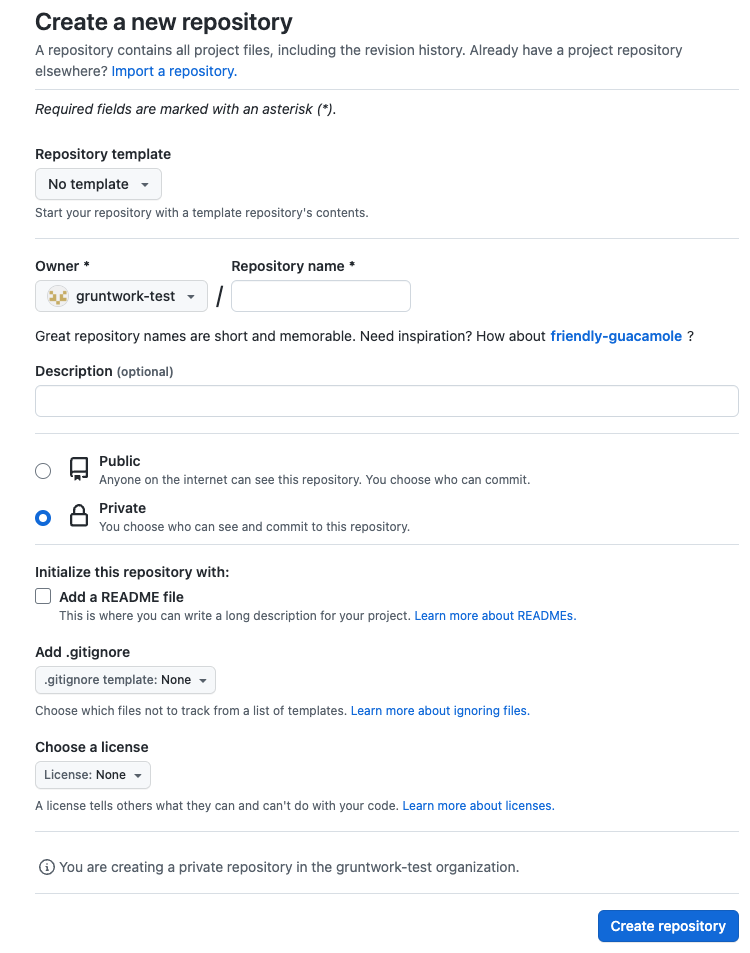Open the Import a repository link

(172, 71)
